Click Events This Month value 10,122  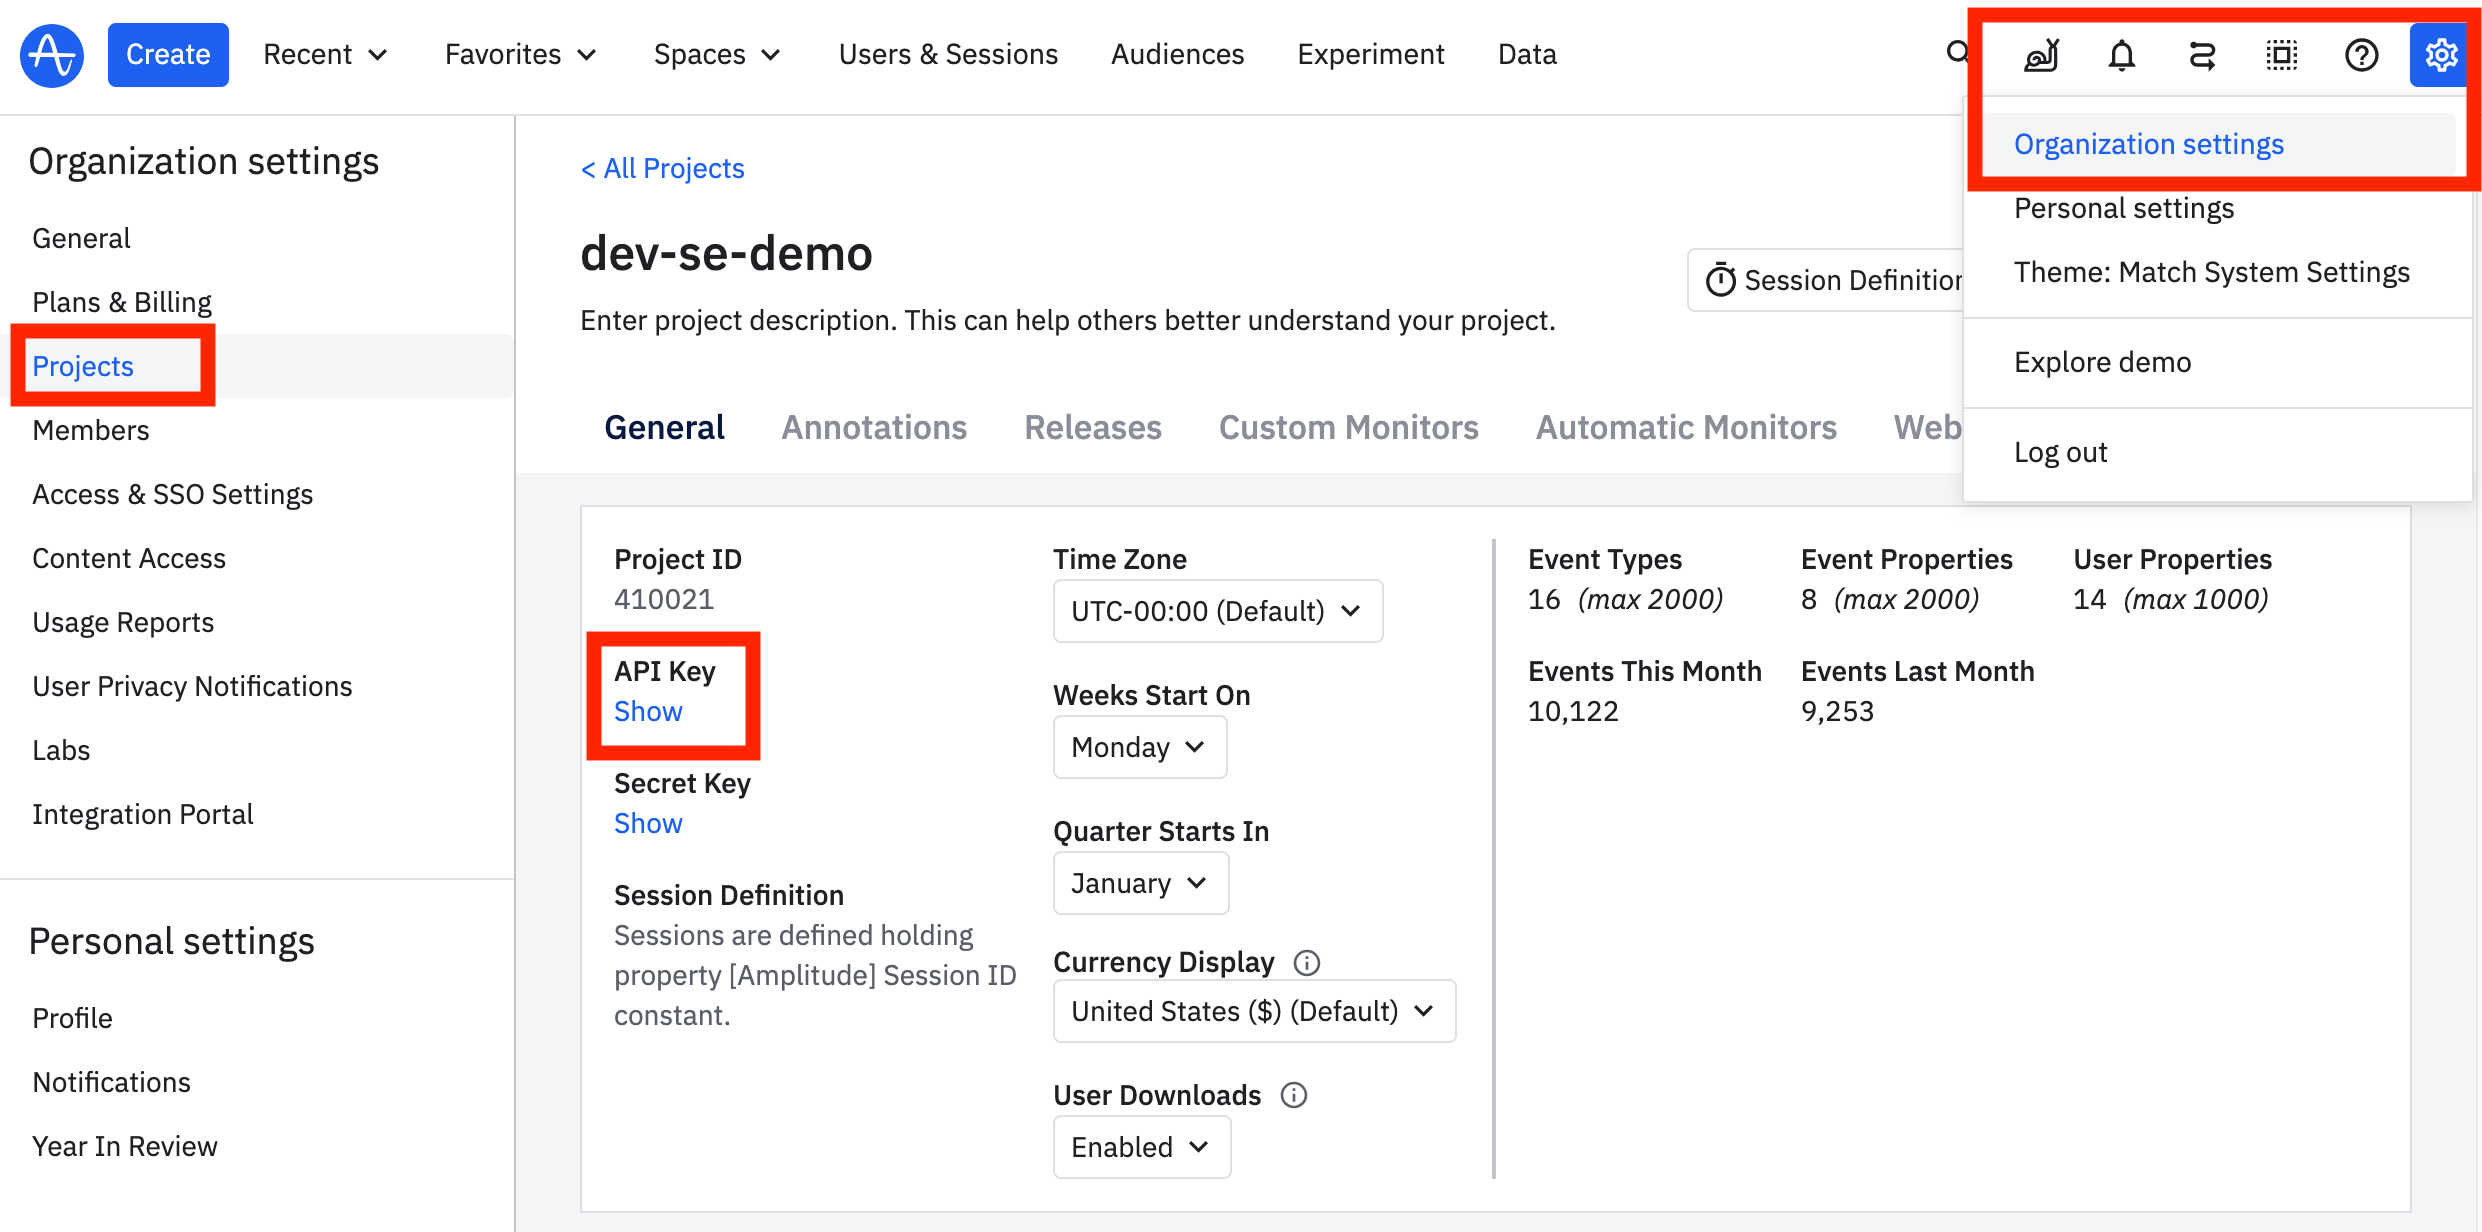[1573, 711]
